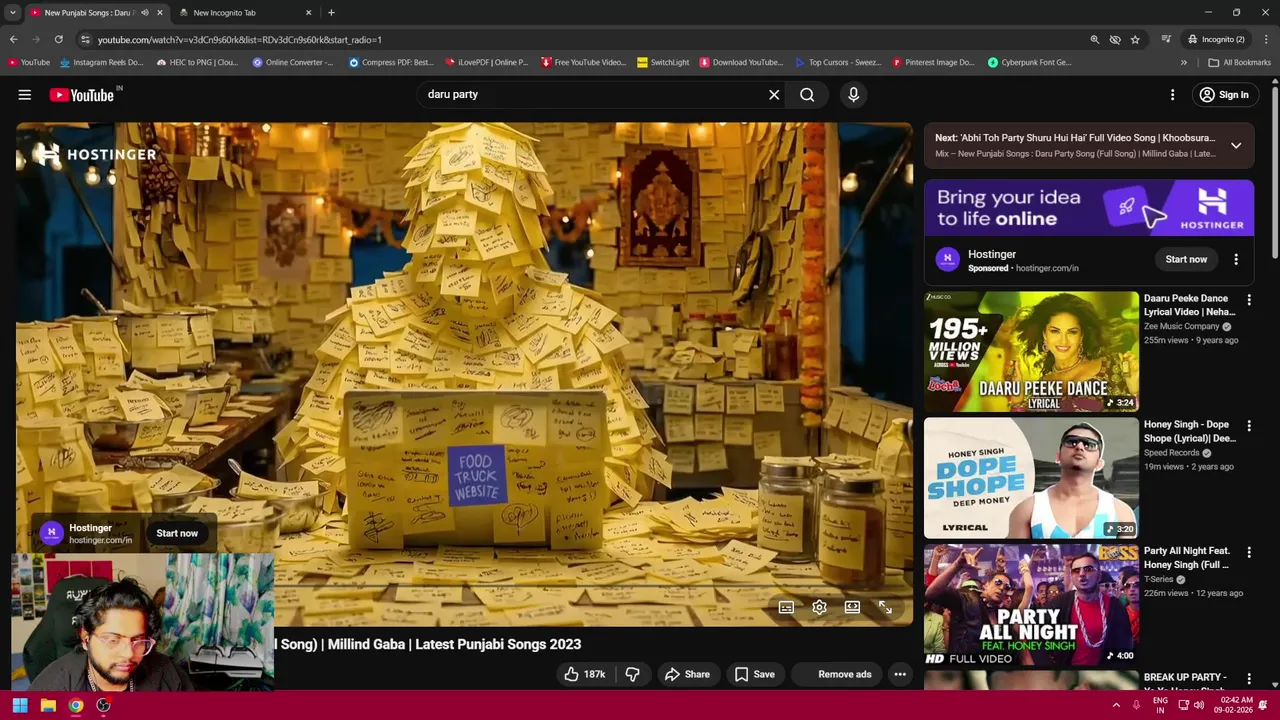Close the New Incognito Tab

(308, 13)
